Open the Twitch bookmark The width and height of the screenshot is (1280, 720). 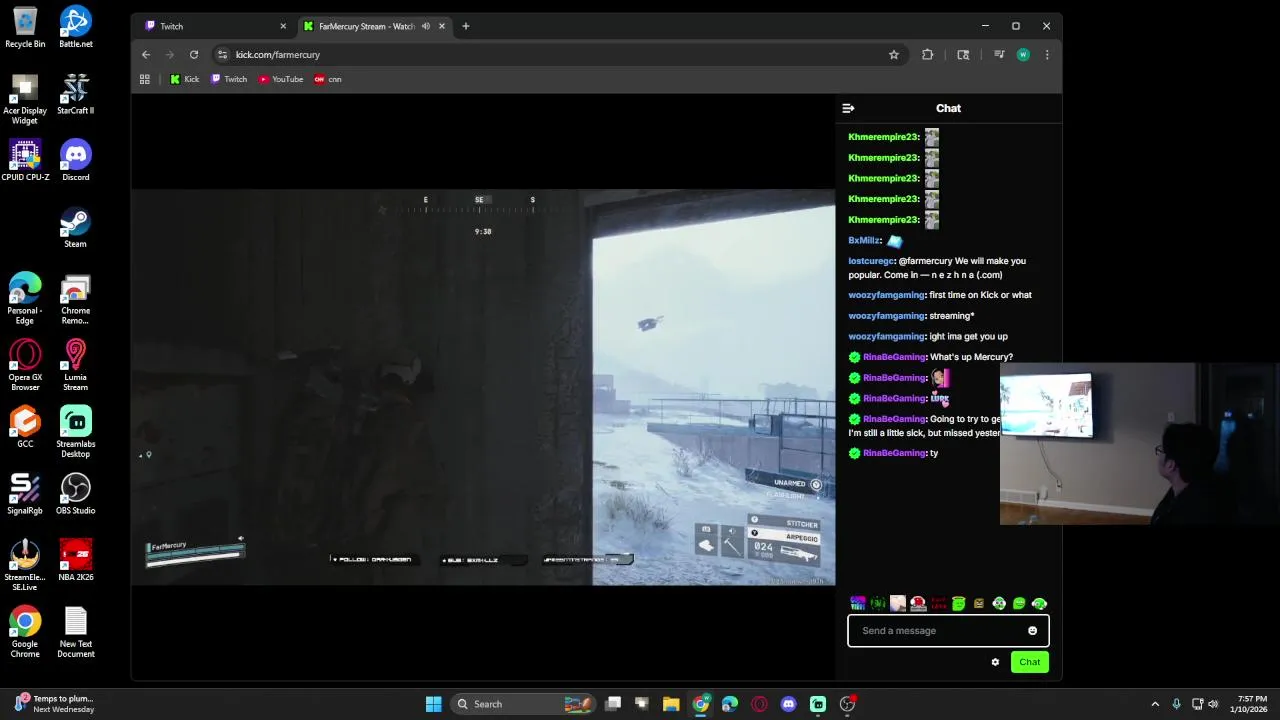pyautogui.click(x=229, y=79)
